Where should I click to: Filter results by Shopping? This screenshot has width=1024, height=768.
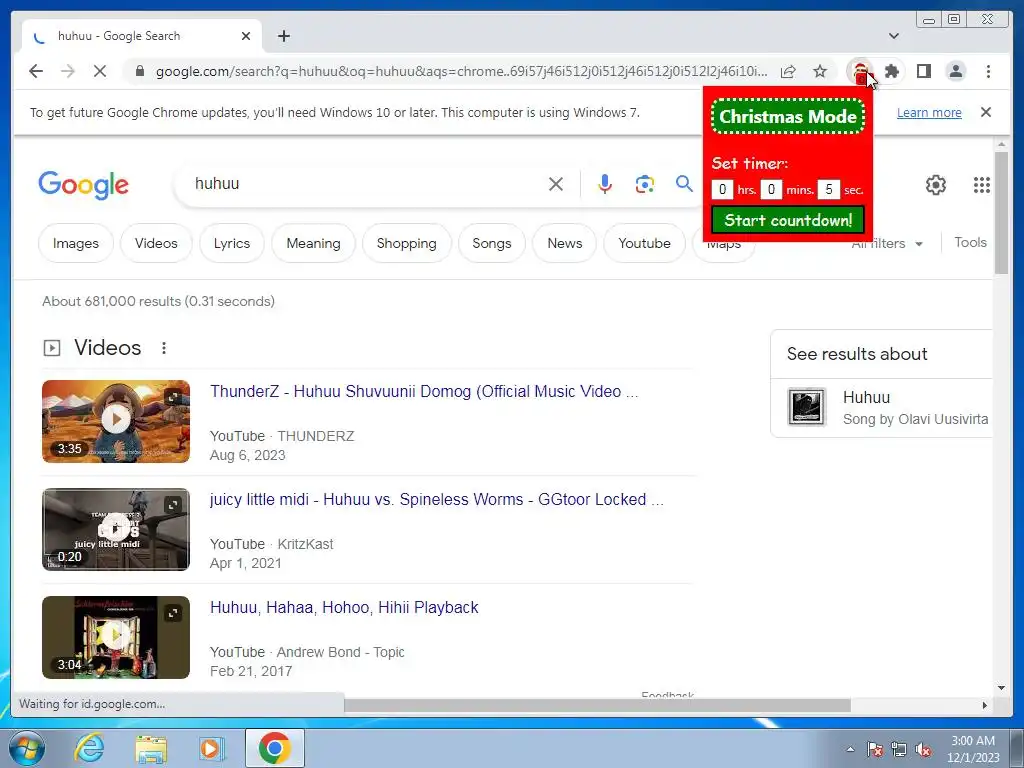point(406,243)
